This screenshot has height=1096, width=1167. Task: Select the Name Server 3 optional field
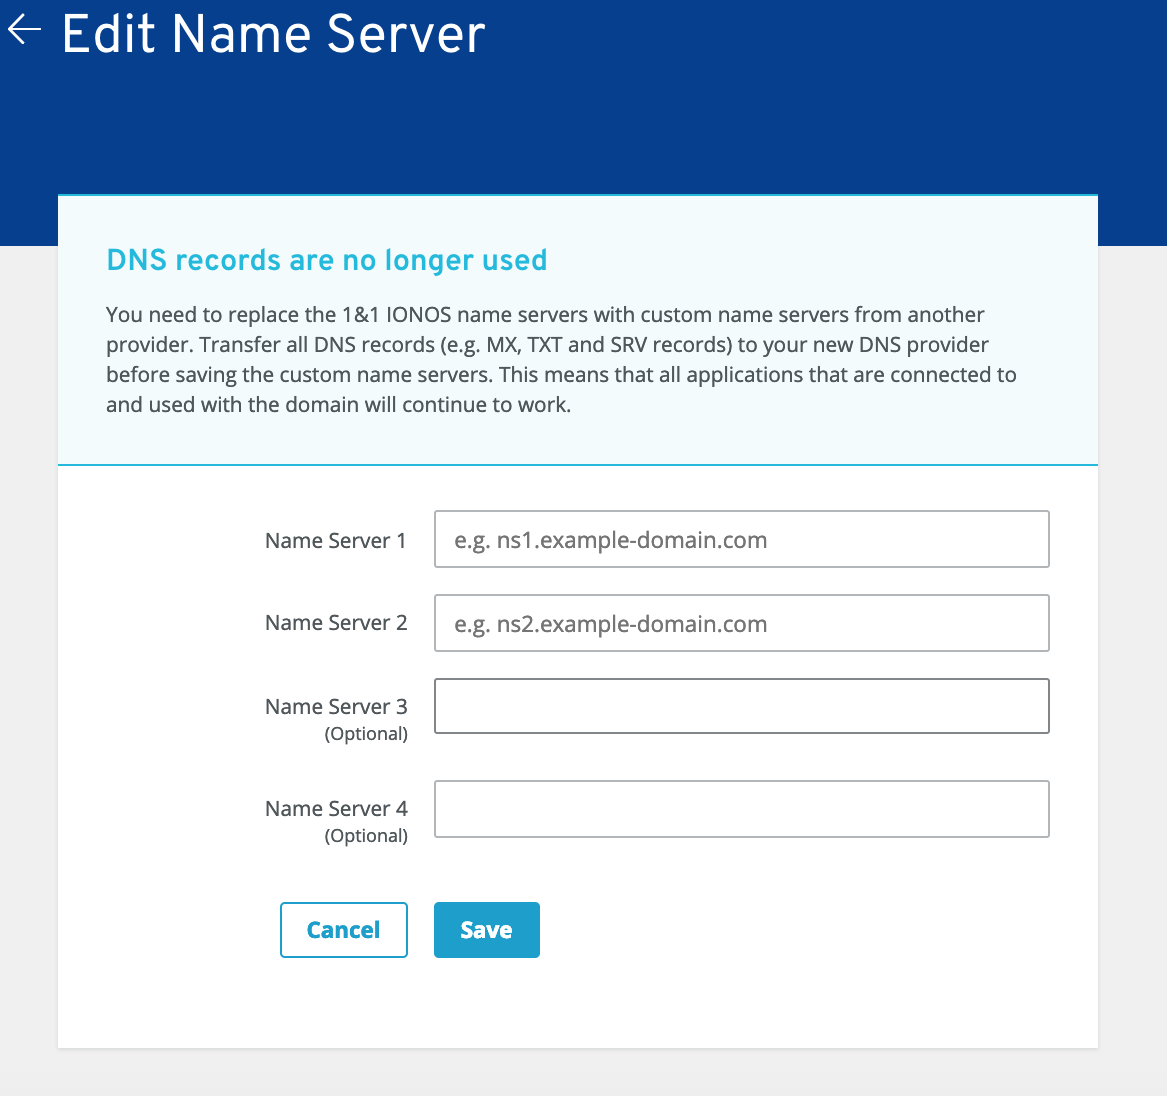741,706
